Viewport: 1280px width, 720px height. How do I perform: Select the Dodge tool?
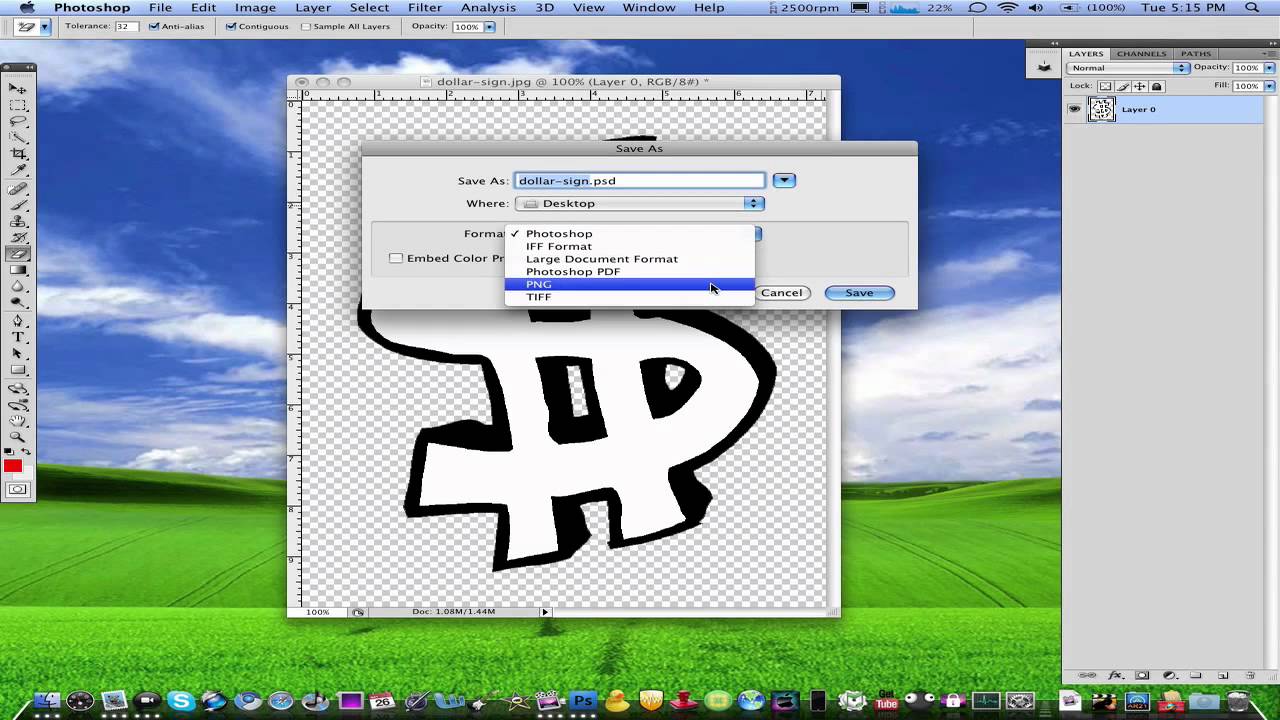tap(18, 303)
